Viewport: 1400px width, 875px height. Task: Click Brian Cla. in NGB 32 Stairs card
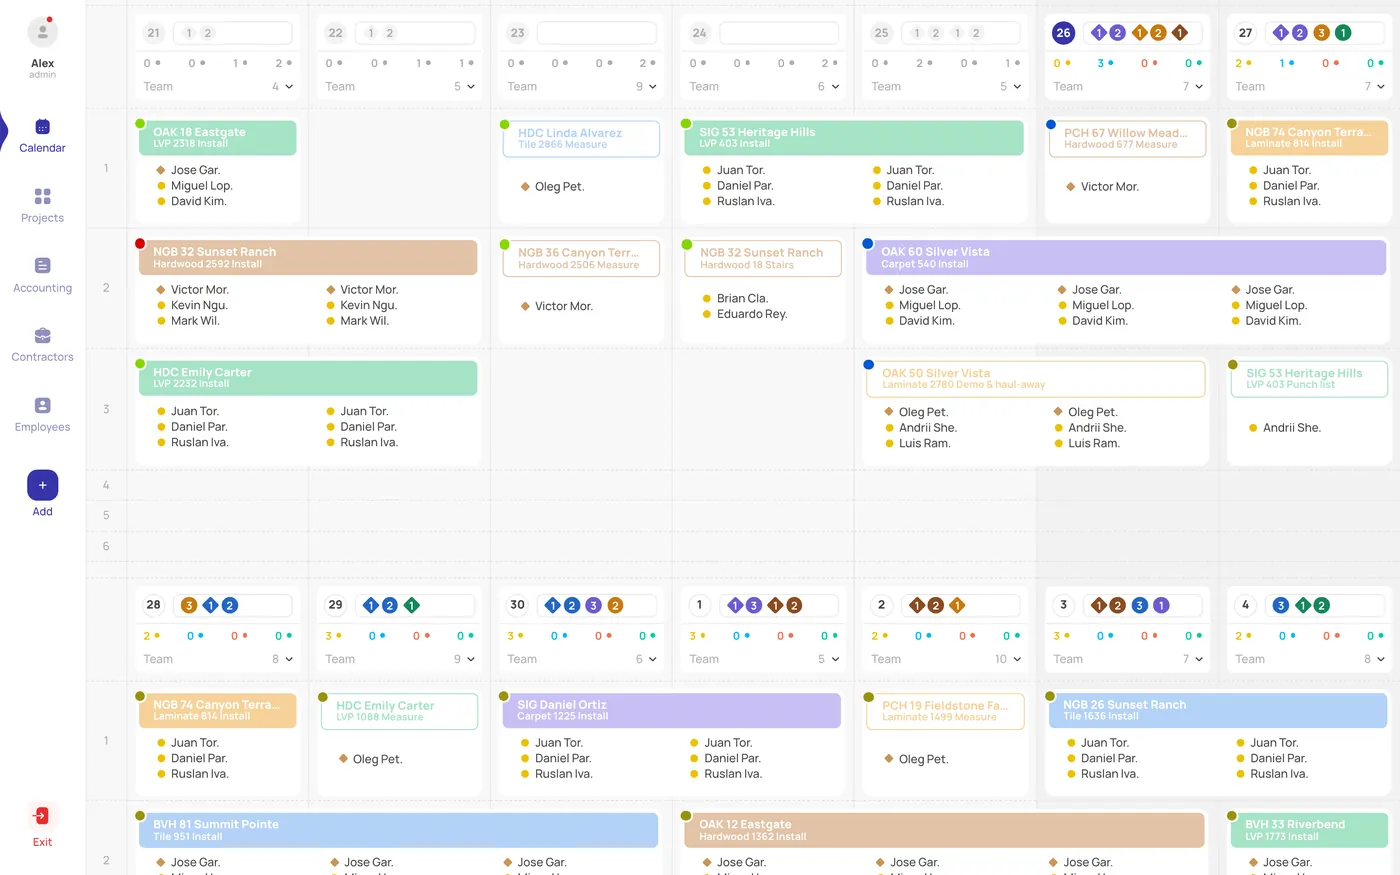(x=742, y=298)
